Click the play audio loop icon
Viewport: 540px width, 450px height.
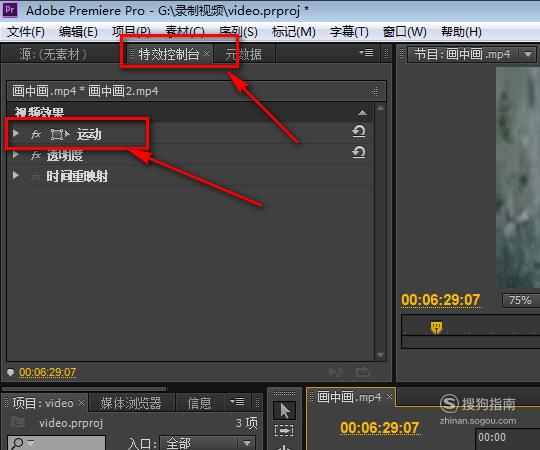click(x=335, y=372)
